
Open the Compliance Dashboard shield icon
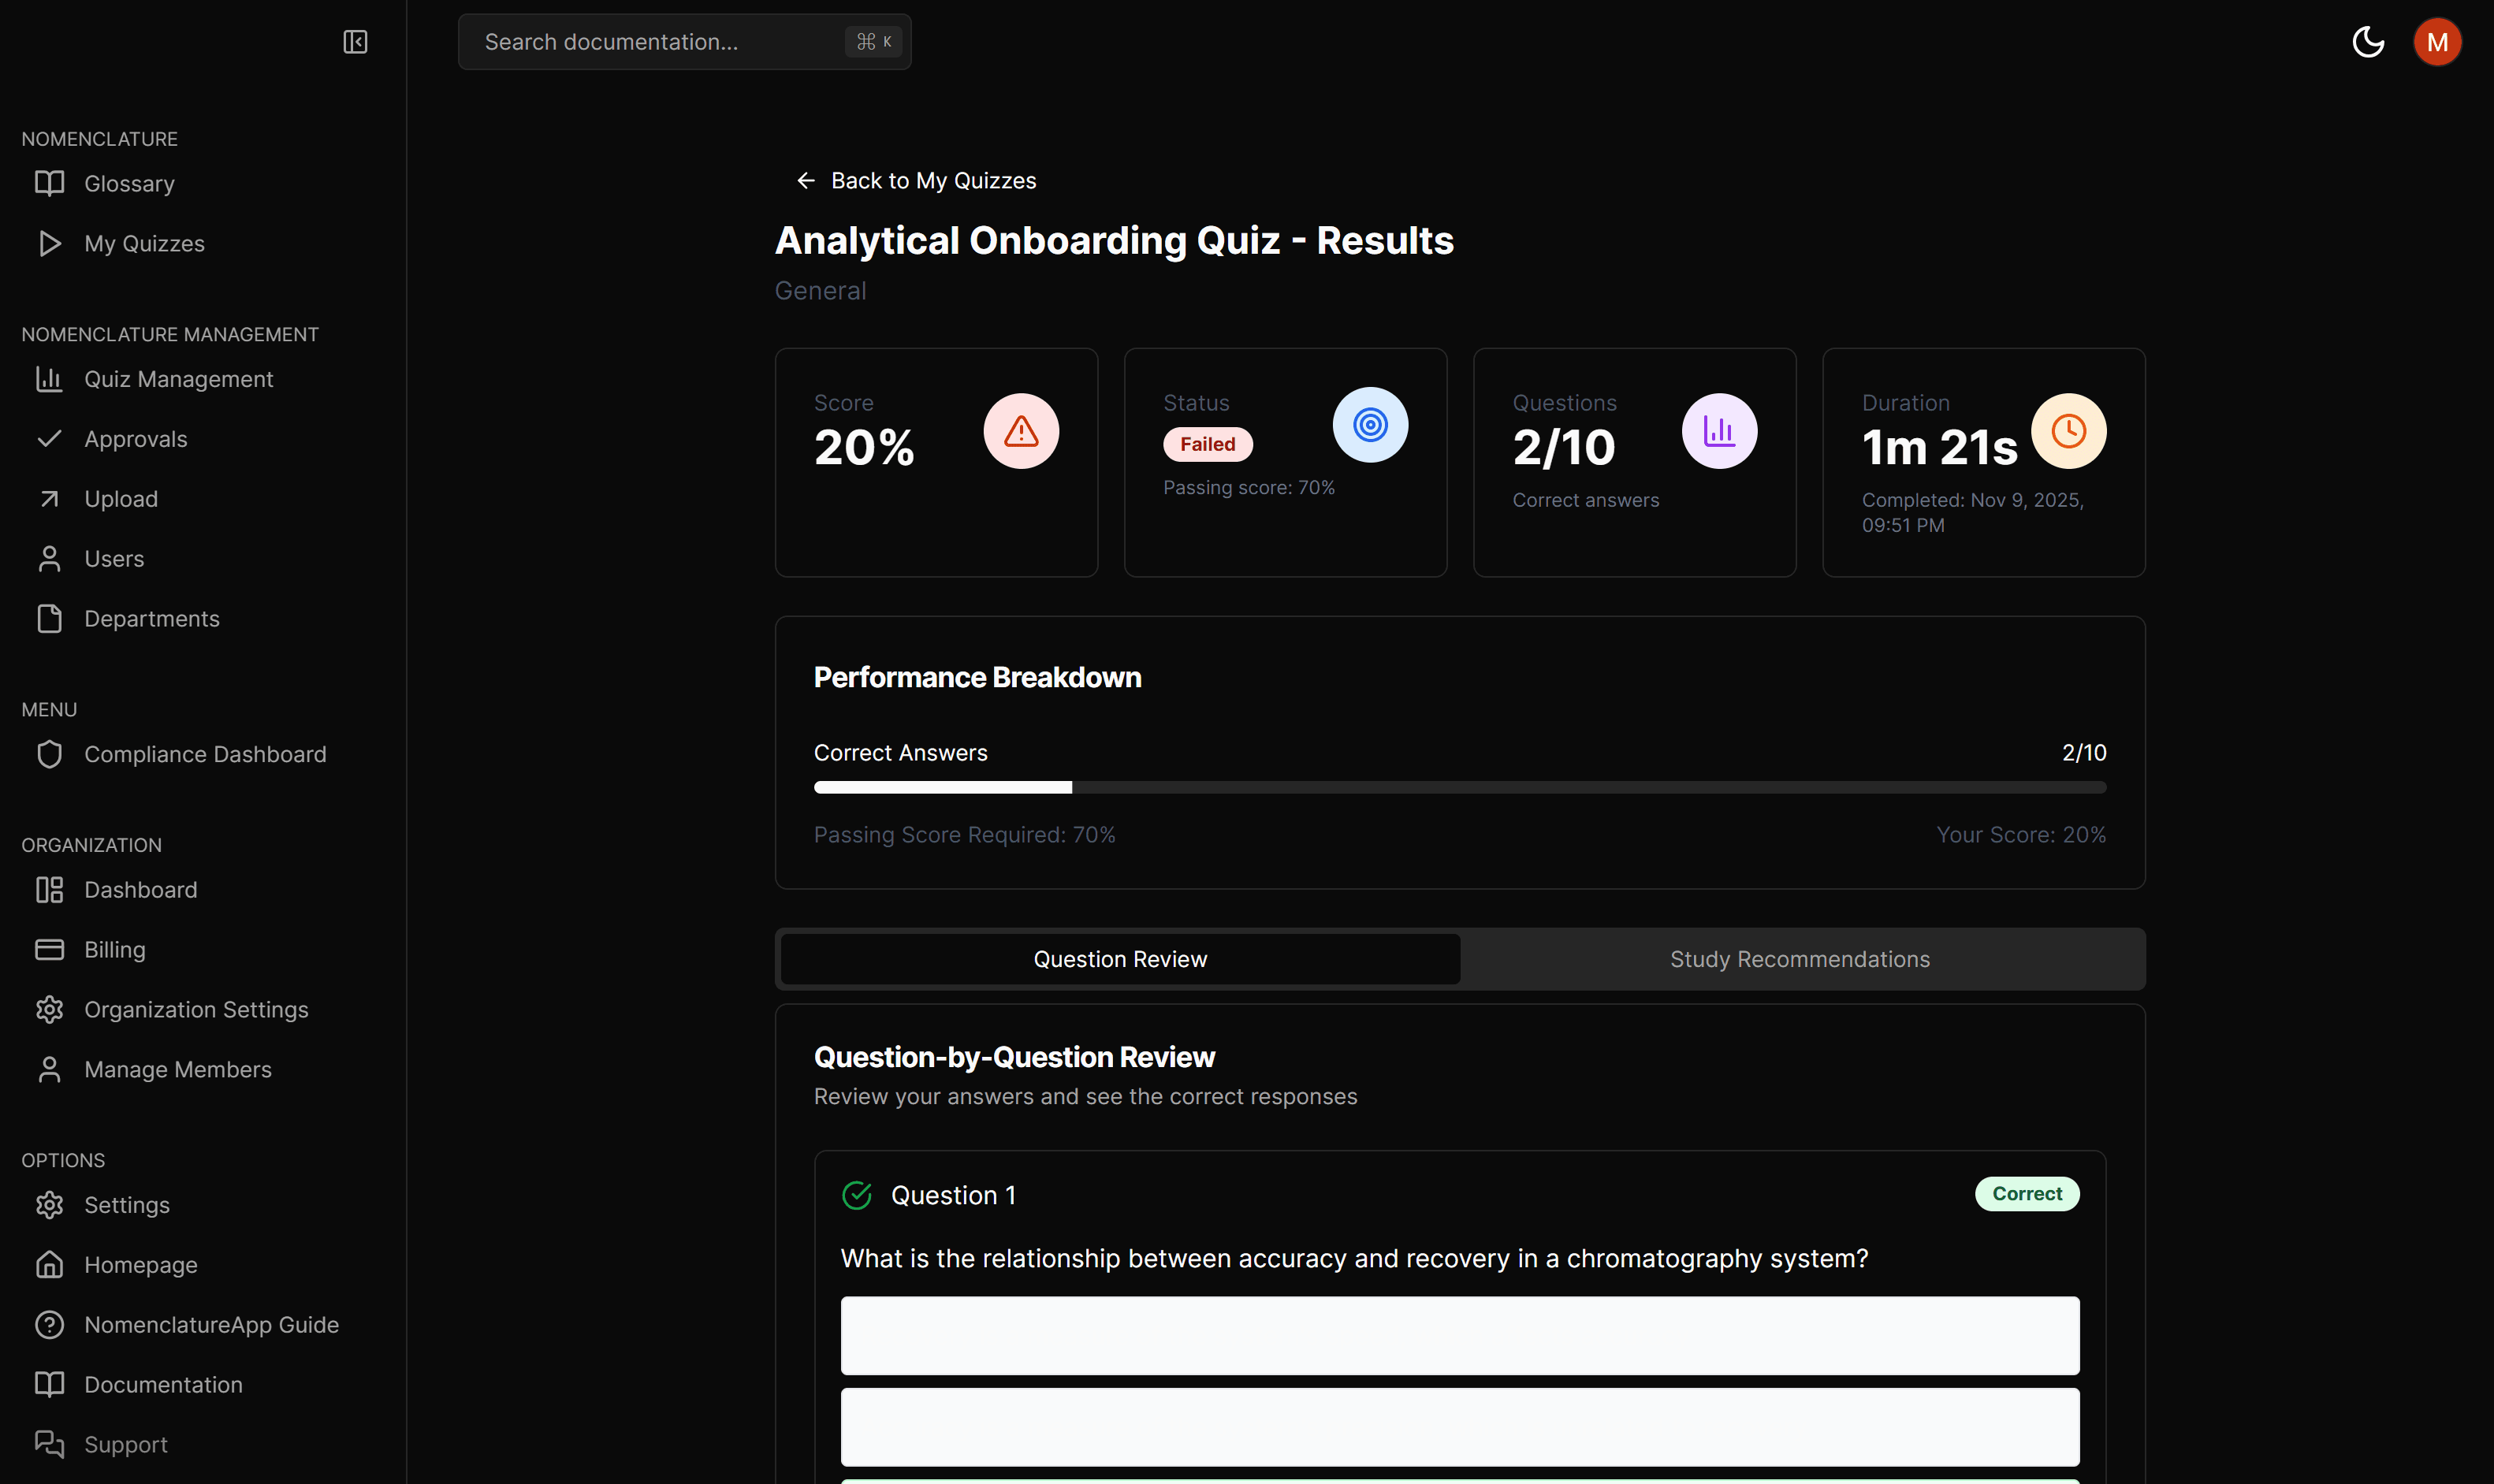click(x=50, y=754)
